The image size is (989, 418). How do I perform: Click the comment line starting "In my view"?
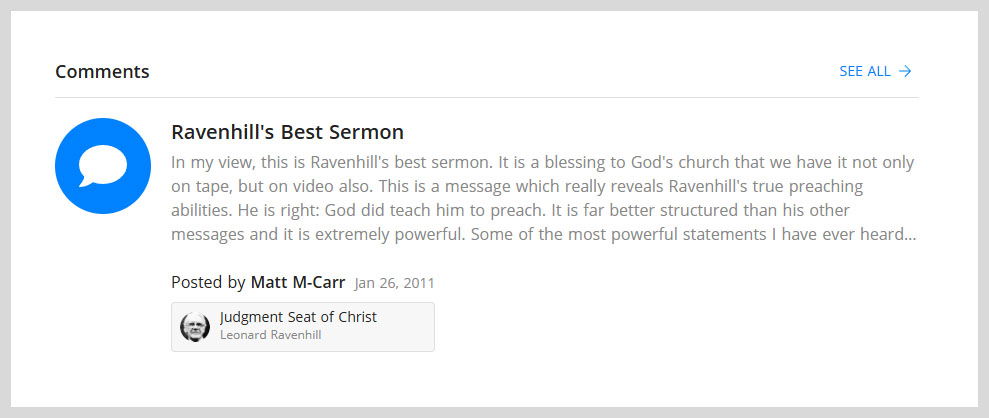tap(542, 162)
